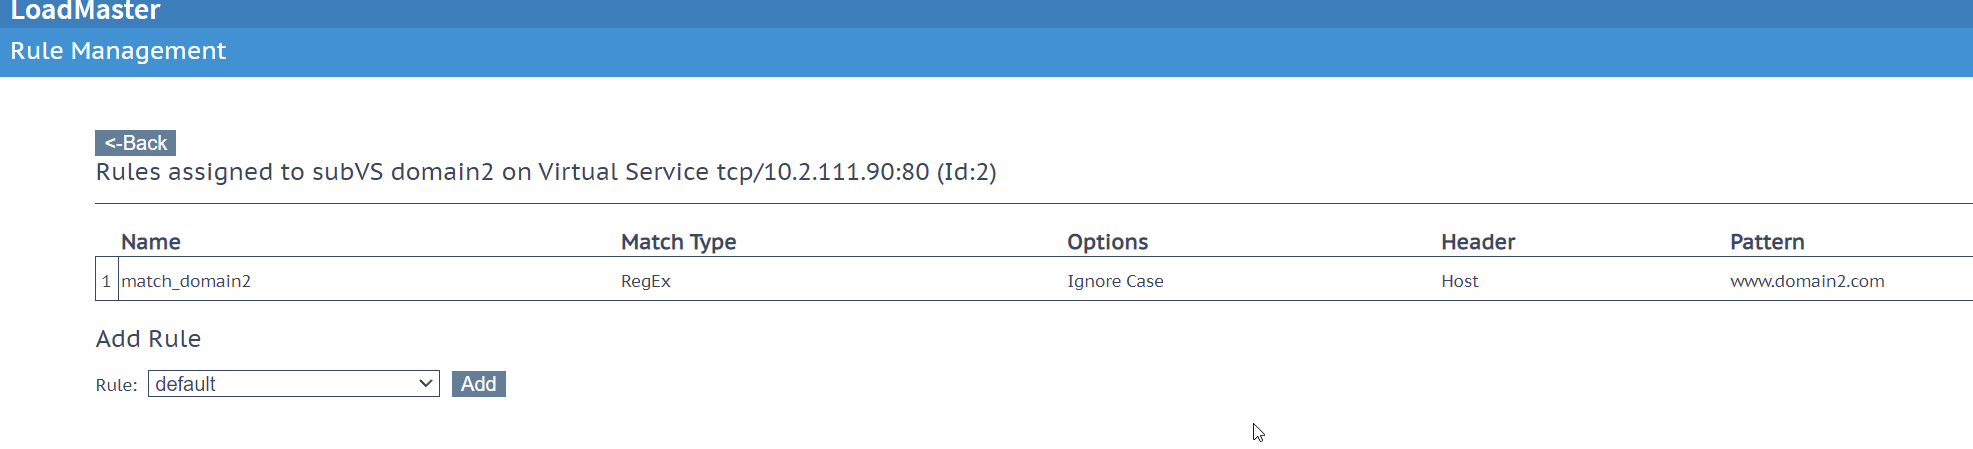
Task: Expand the chevron arrow of Rule select
Action: pyautogui.click(x=425, y=383)
